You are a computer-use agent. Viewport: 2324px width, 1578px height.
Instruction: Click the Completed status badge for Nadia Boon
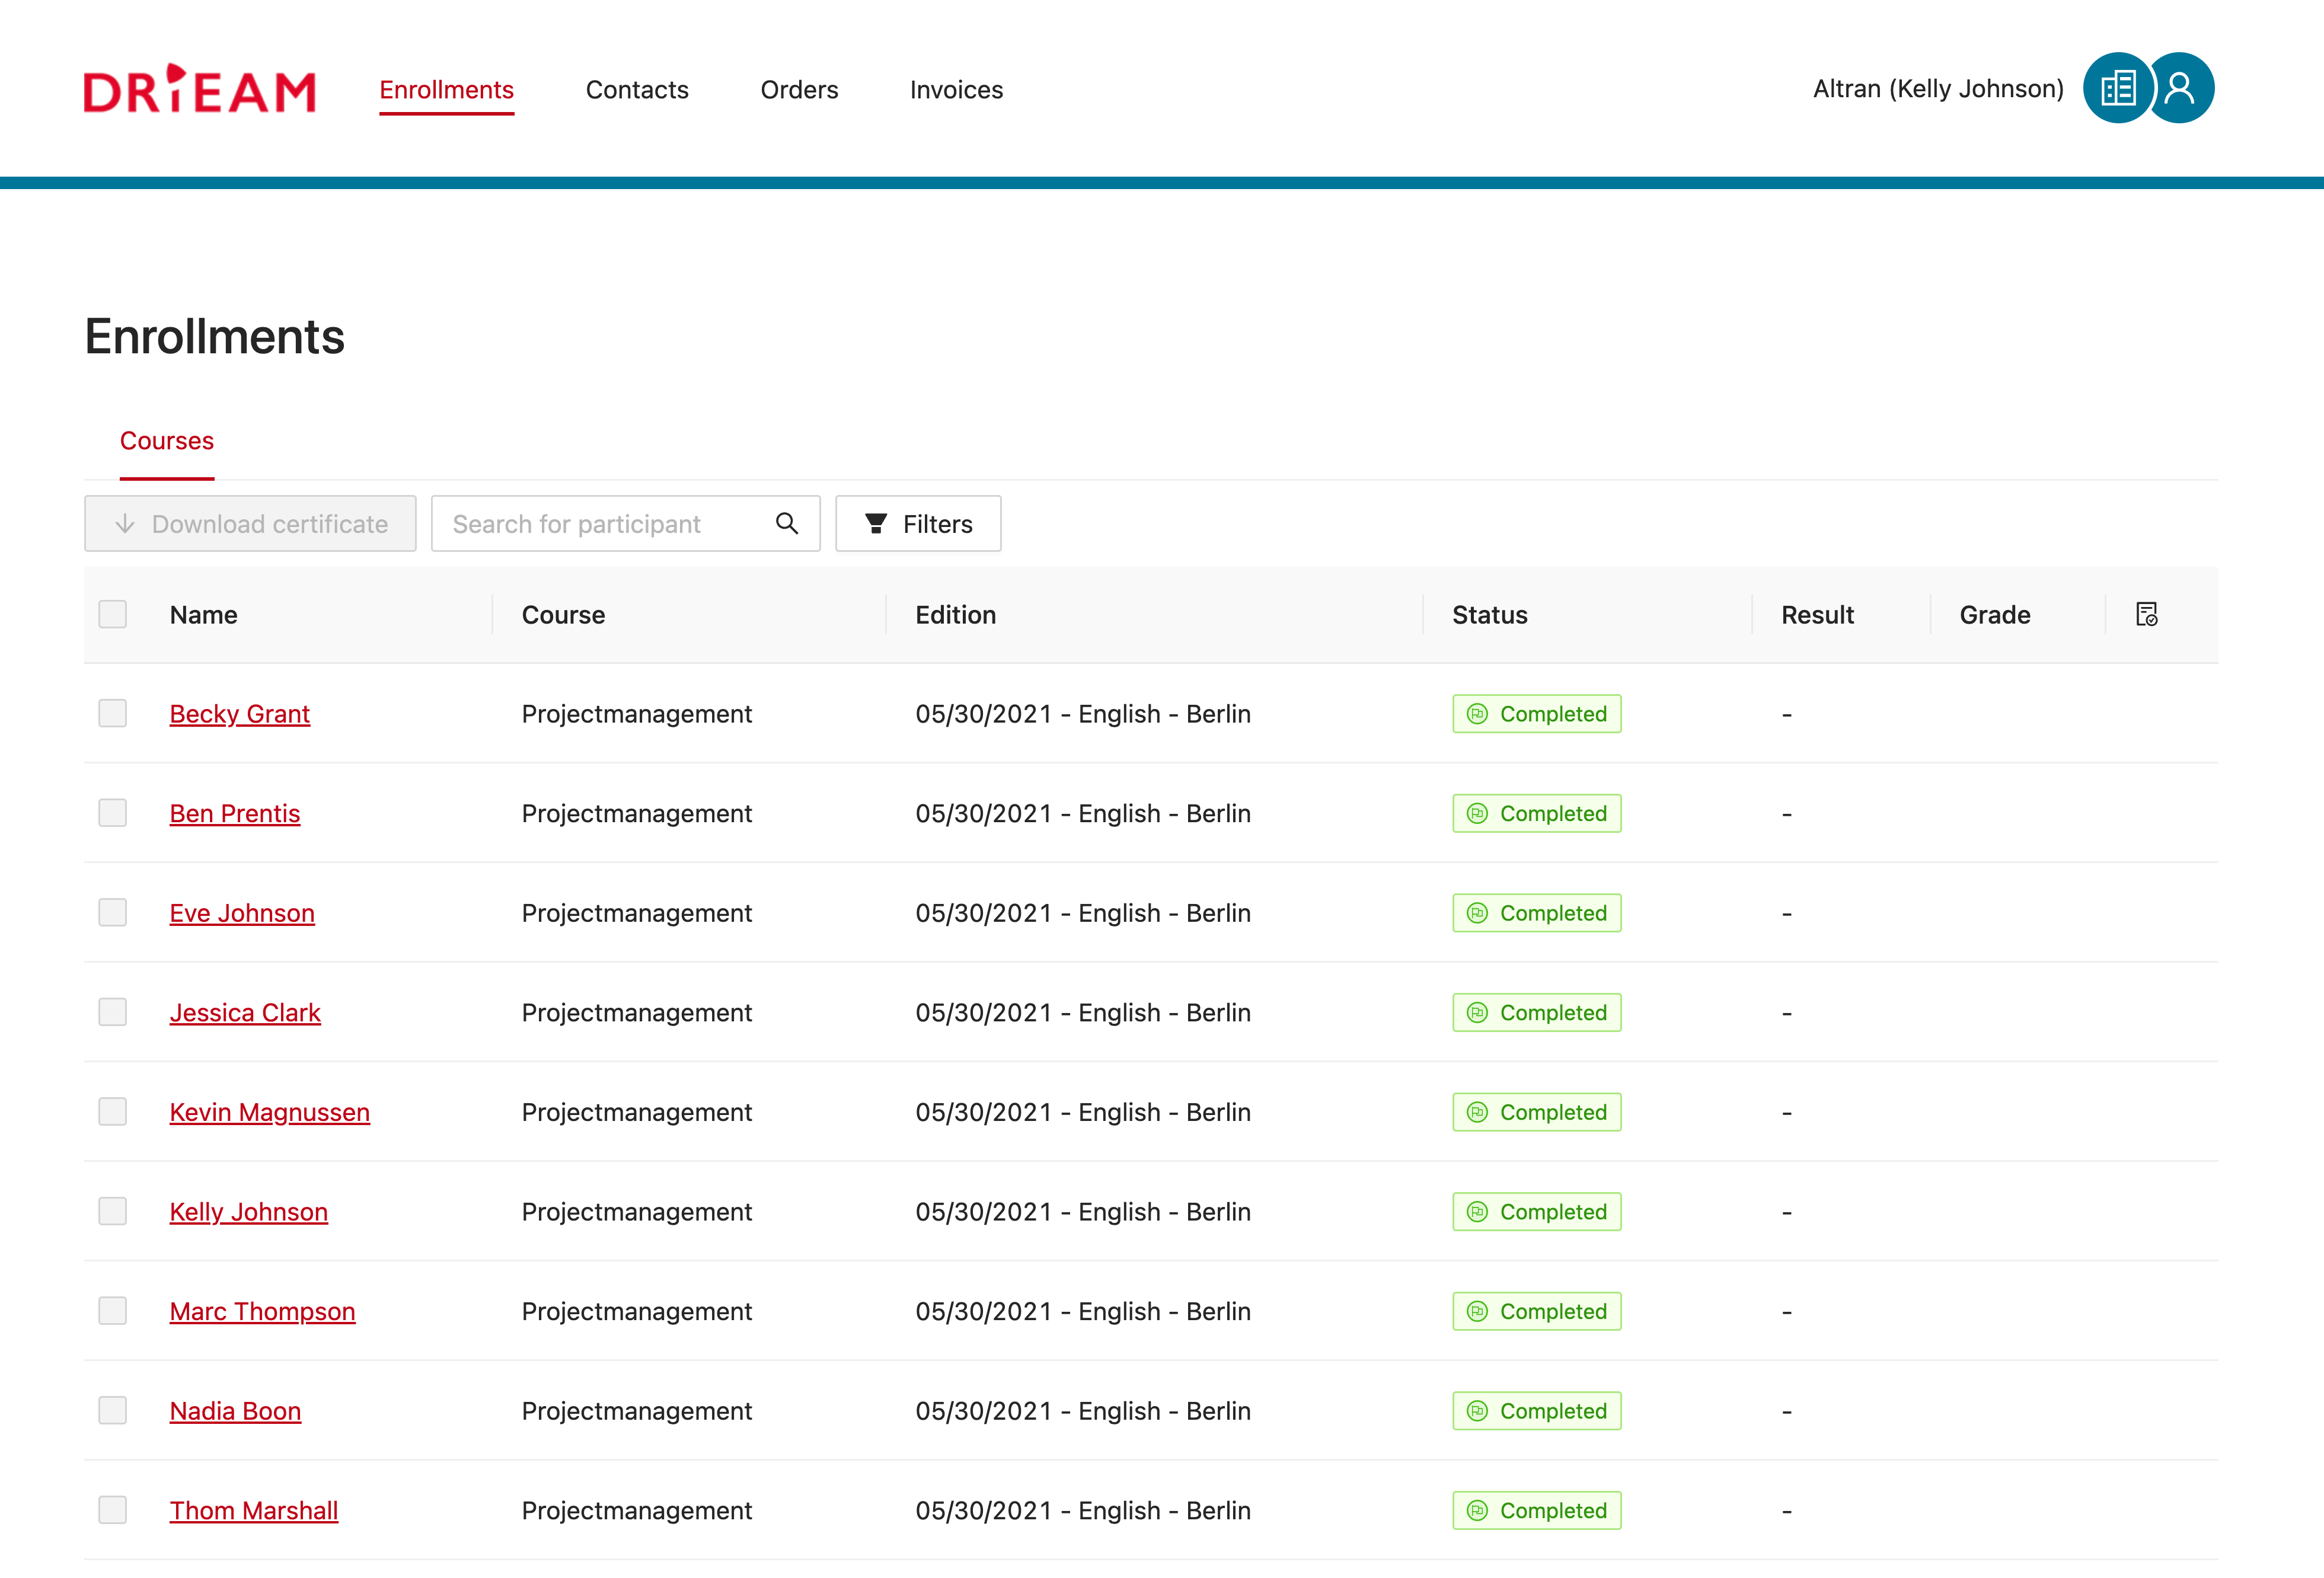[x=1536, y=1410]
